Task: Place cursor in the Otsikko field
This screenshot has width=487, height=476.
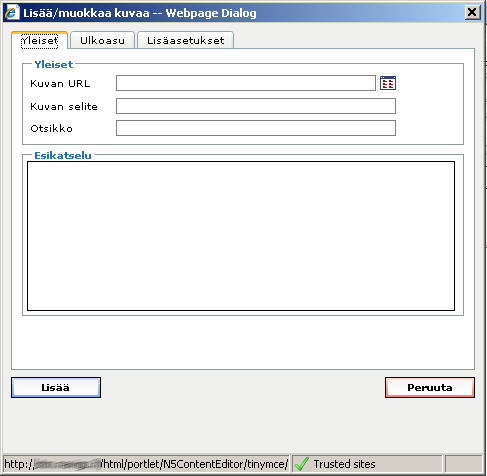Action: click(x=256, y=128)
